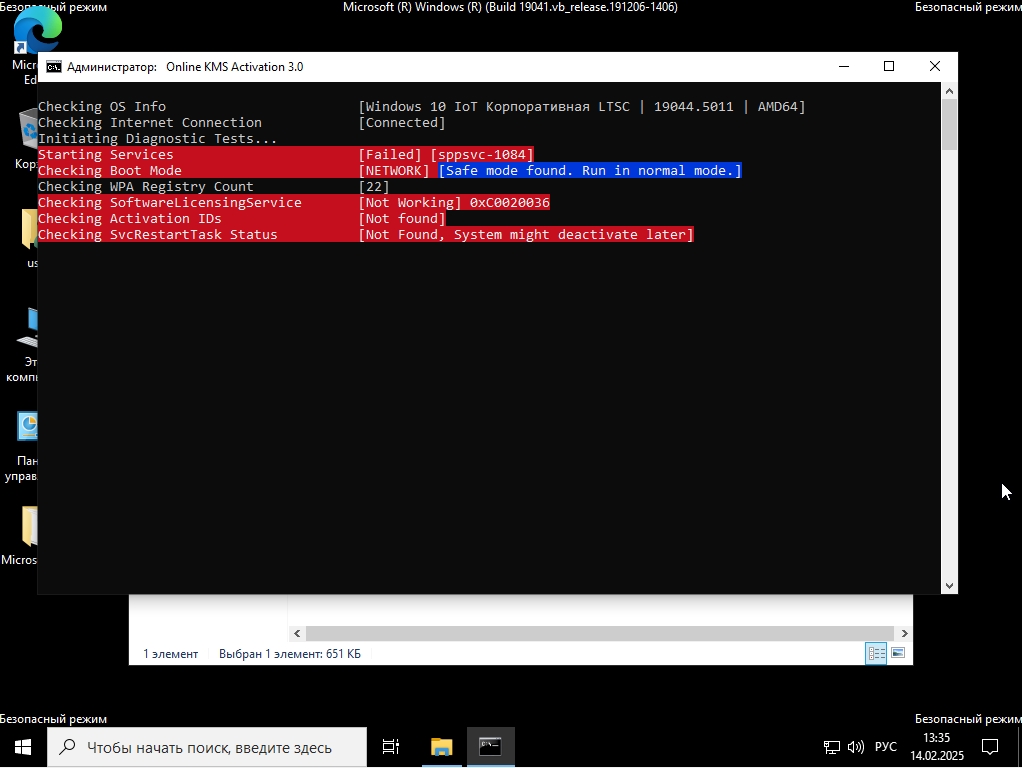Open Task View from the taskbar
Viewport: 1022px width, 768px height.
pyautogui.click(x=390, y=747)
